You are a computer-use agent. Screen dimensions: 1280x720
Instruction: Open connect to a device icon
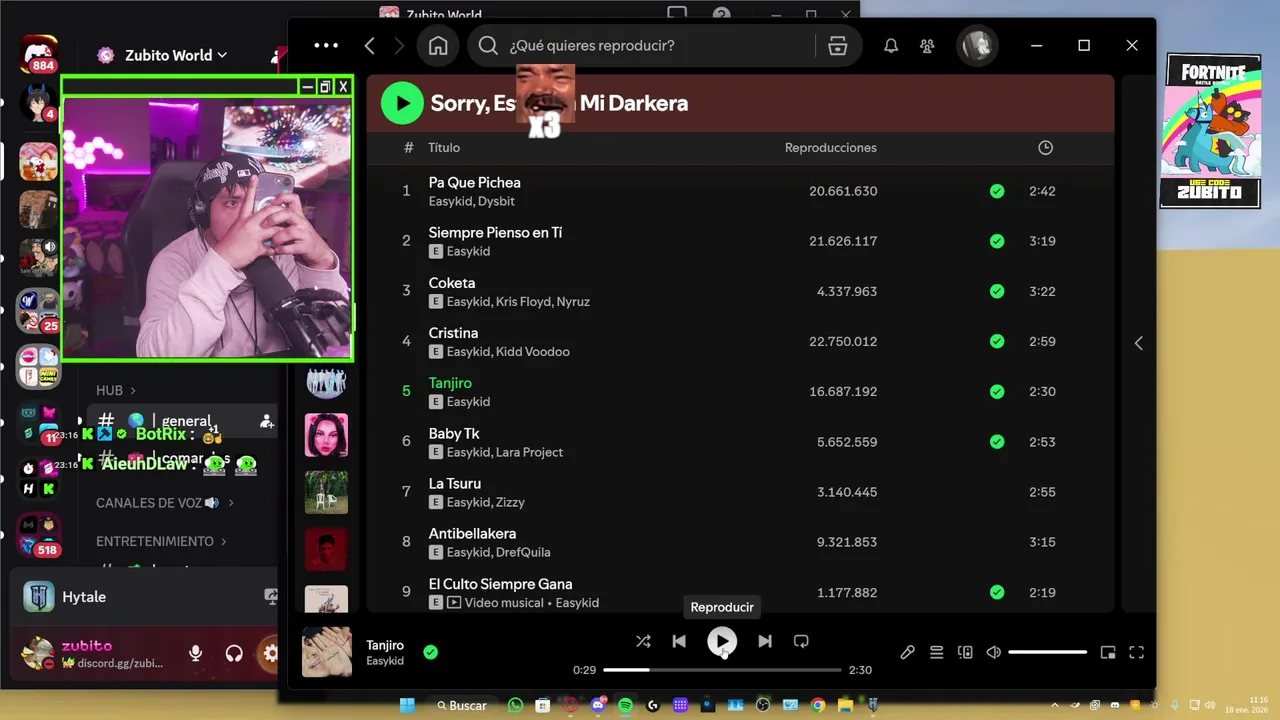tap(965, 652)
